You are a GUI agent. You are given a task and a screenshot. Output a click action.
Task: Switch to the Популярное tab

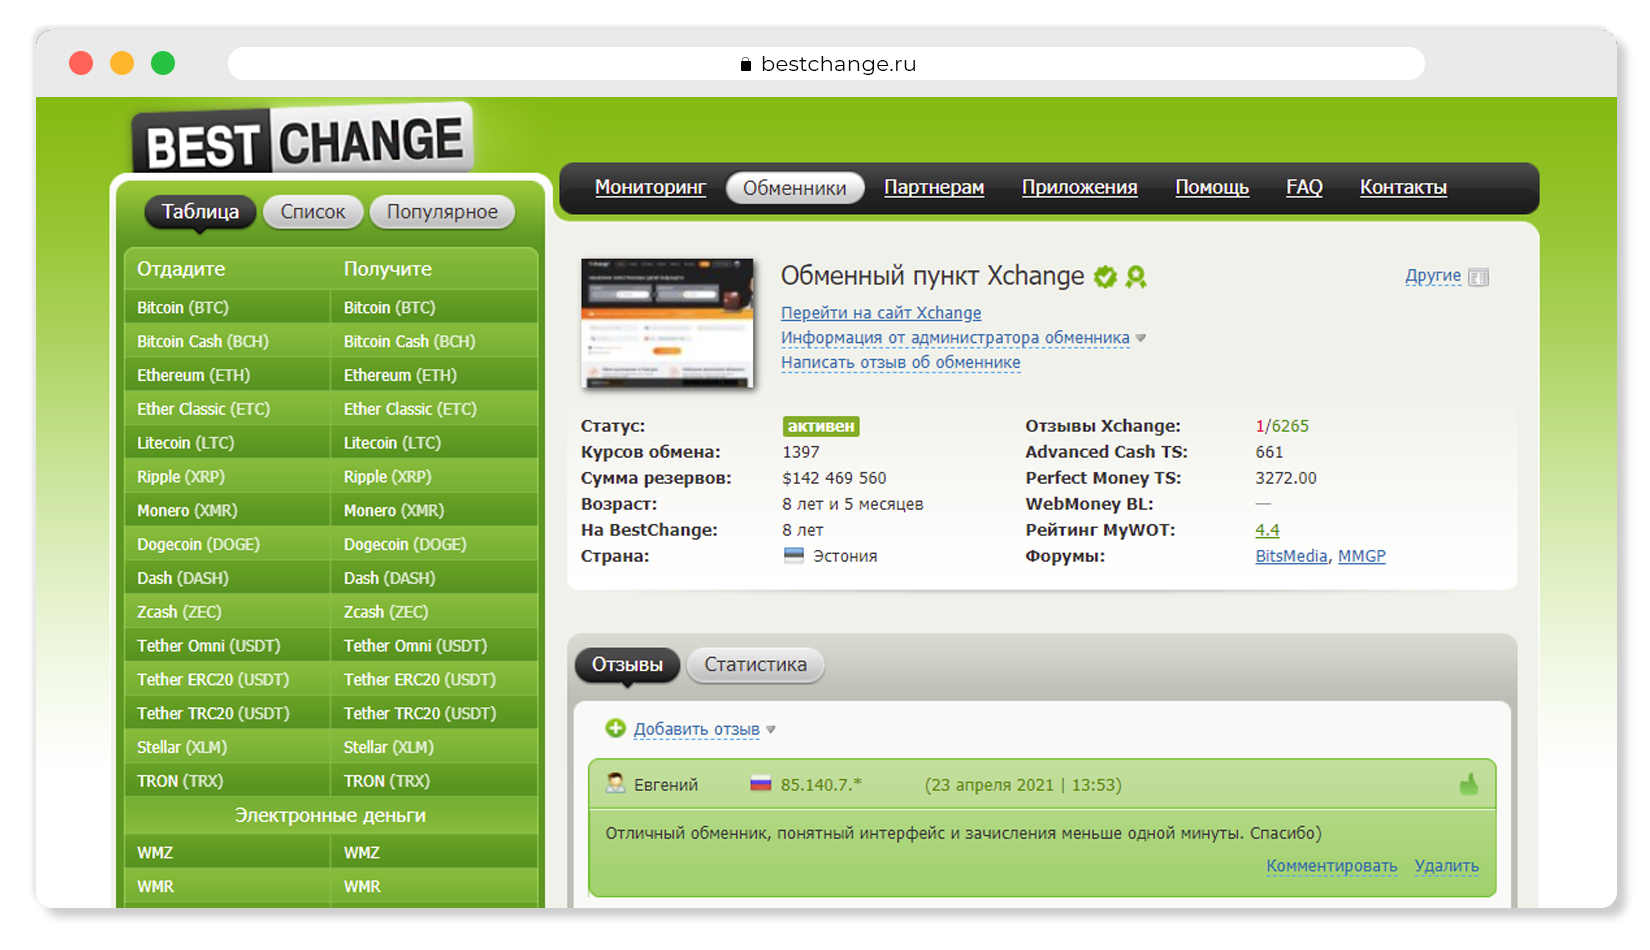442,212
